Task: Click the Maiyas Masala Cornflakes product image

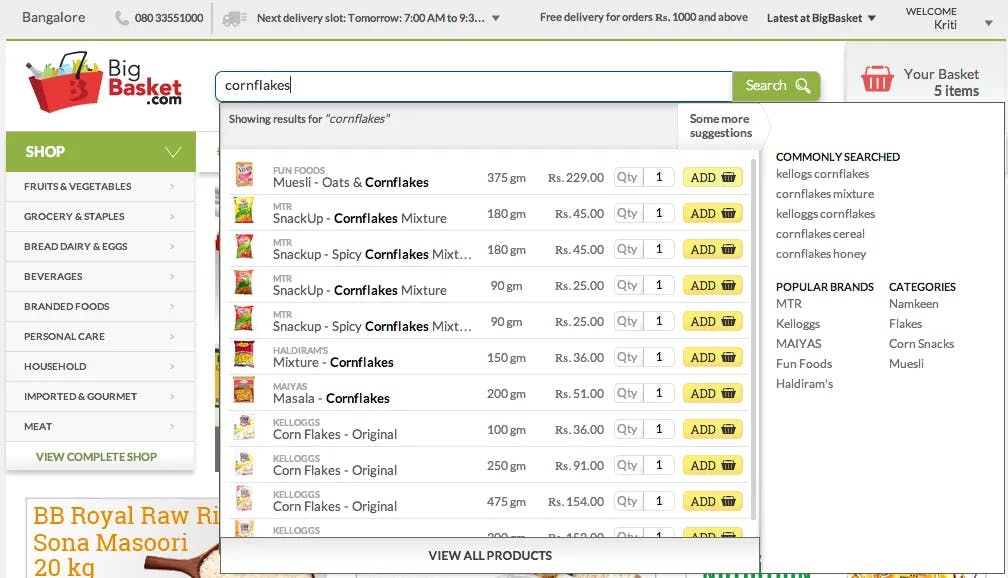Action: point(244,391)
